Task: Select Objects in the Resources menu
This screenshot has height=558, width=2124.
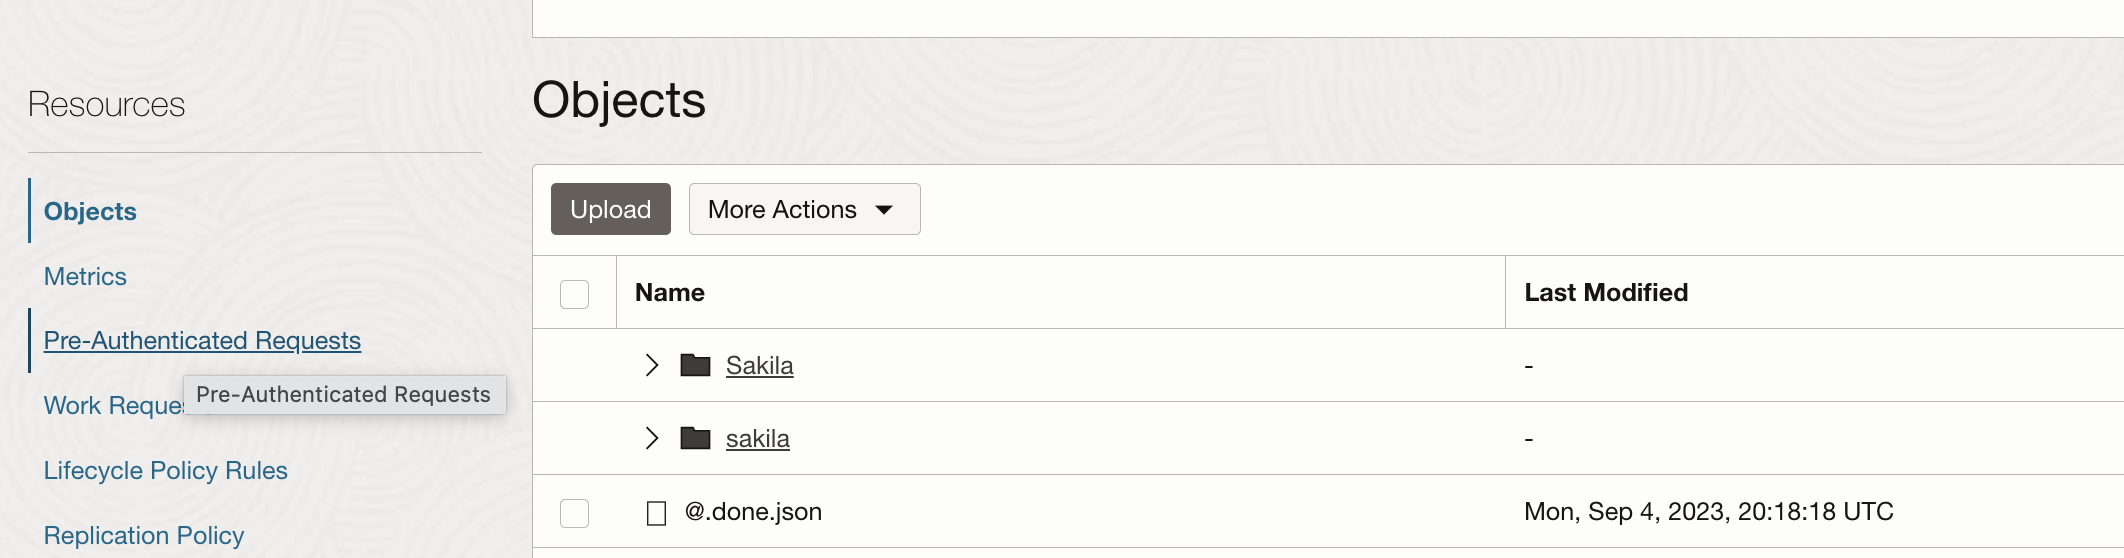Action: [90, 211]
